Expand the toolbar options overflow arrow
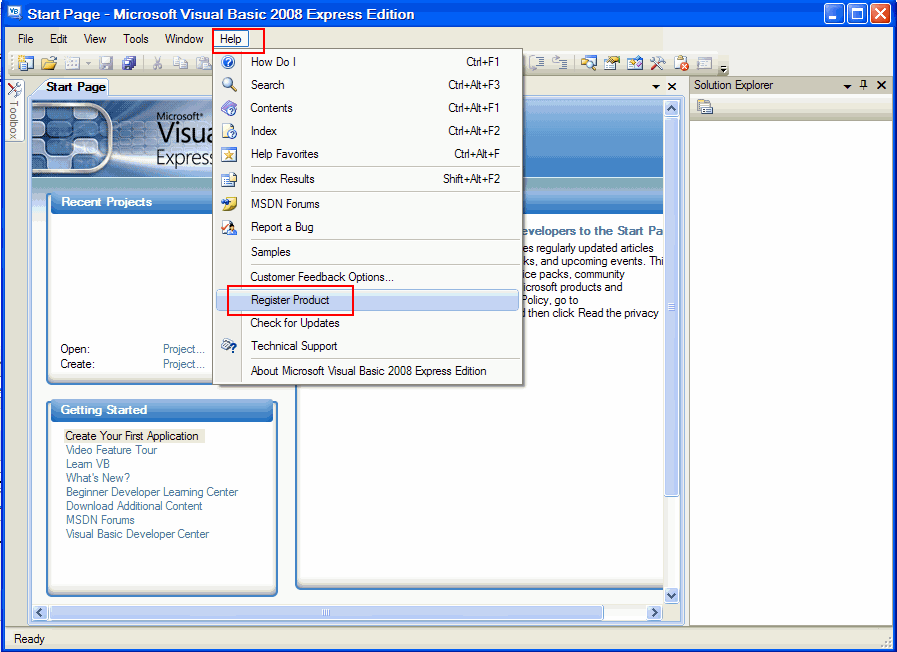This screenshot has width=897, height=652. [x=723, y=68]
